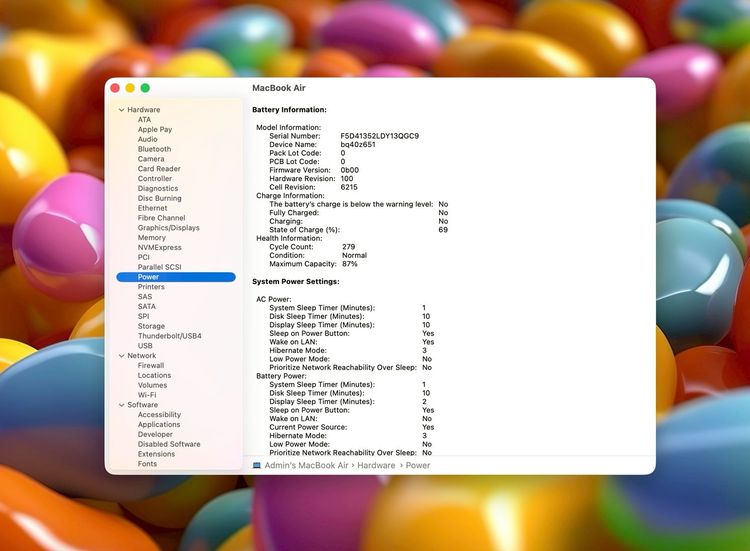This screenshot has height=551, width=750.
Task: Click the Battery Information heading
Action: (x=289, y=110)
